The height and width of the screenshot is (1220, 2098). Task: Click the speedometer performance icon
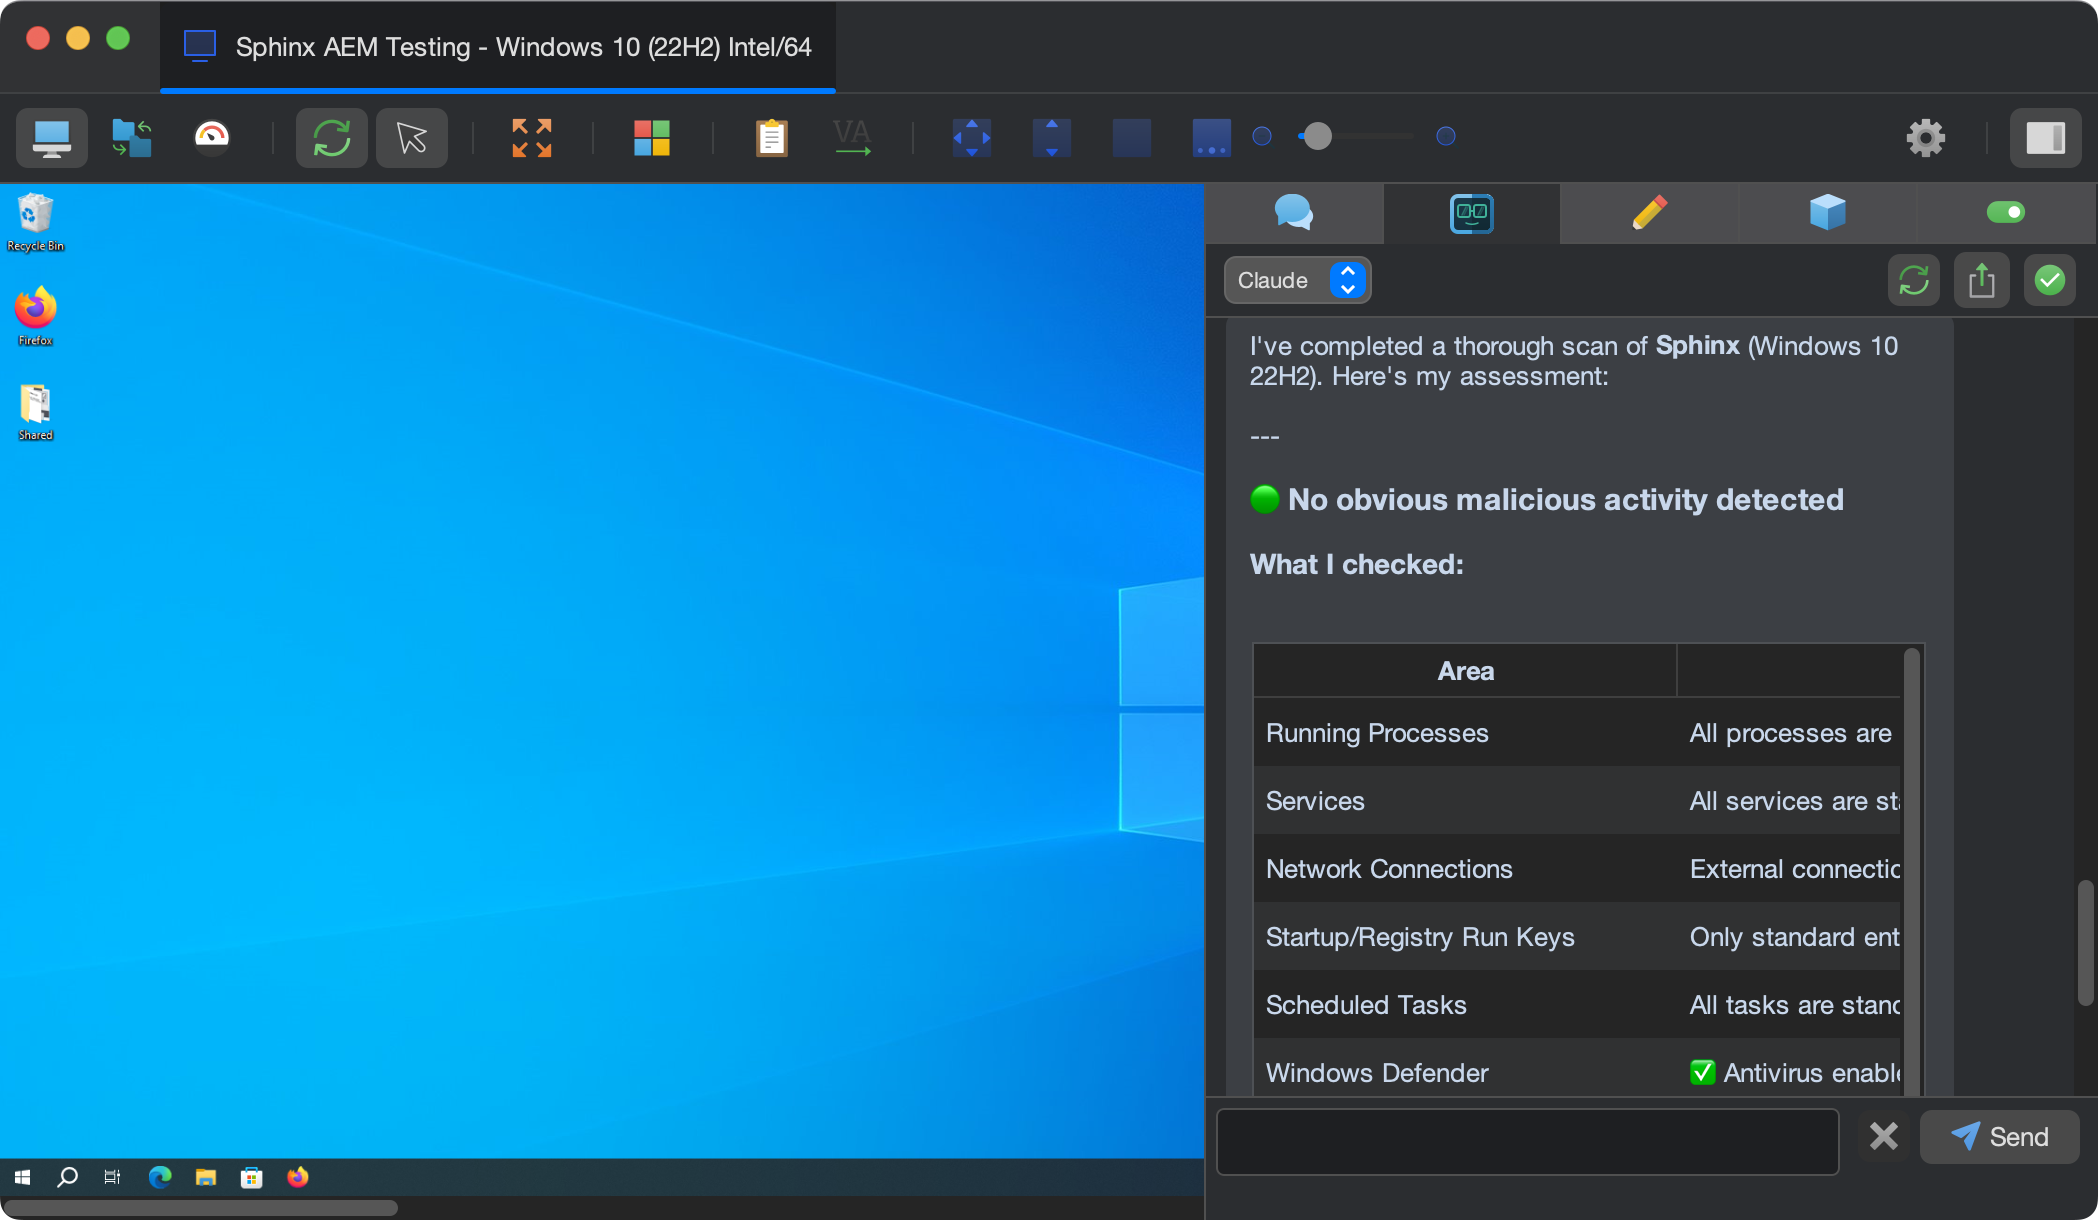pos(211,138)
